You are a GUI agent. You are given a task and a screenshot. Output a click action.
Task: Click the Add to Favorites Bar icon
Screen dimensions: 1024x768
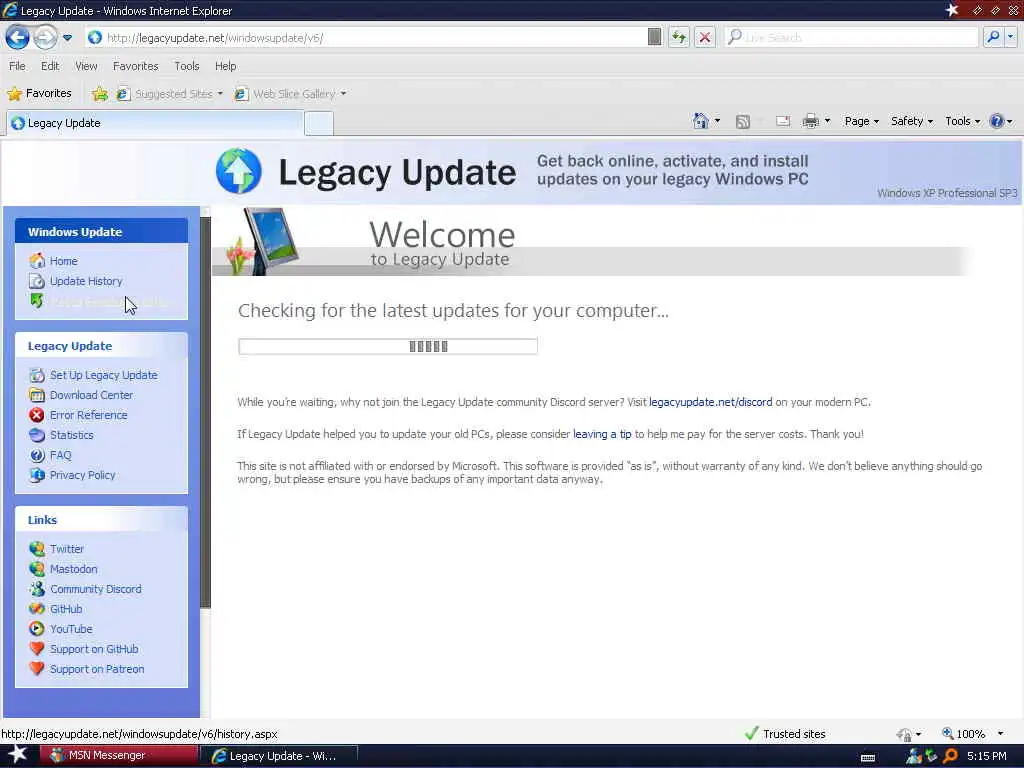(99, 94)
